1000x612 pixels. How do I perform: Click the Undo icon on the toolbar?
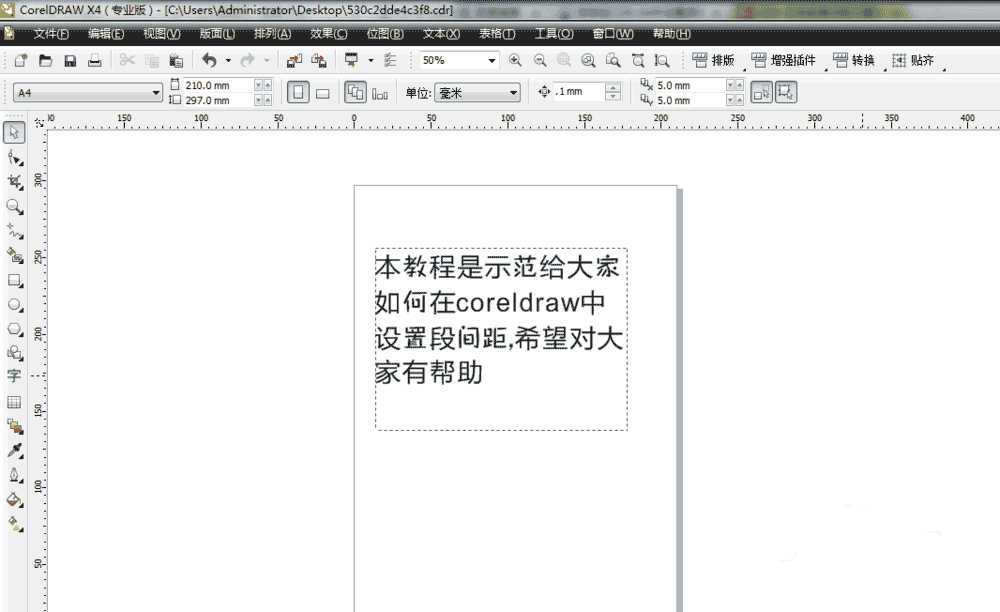209,60
